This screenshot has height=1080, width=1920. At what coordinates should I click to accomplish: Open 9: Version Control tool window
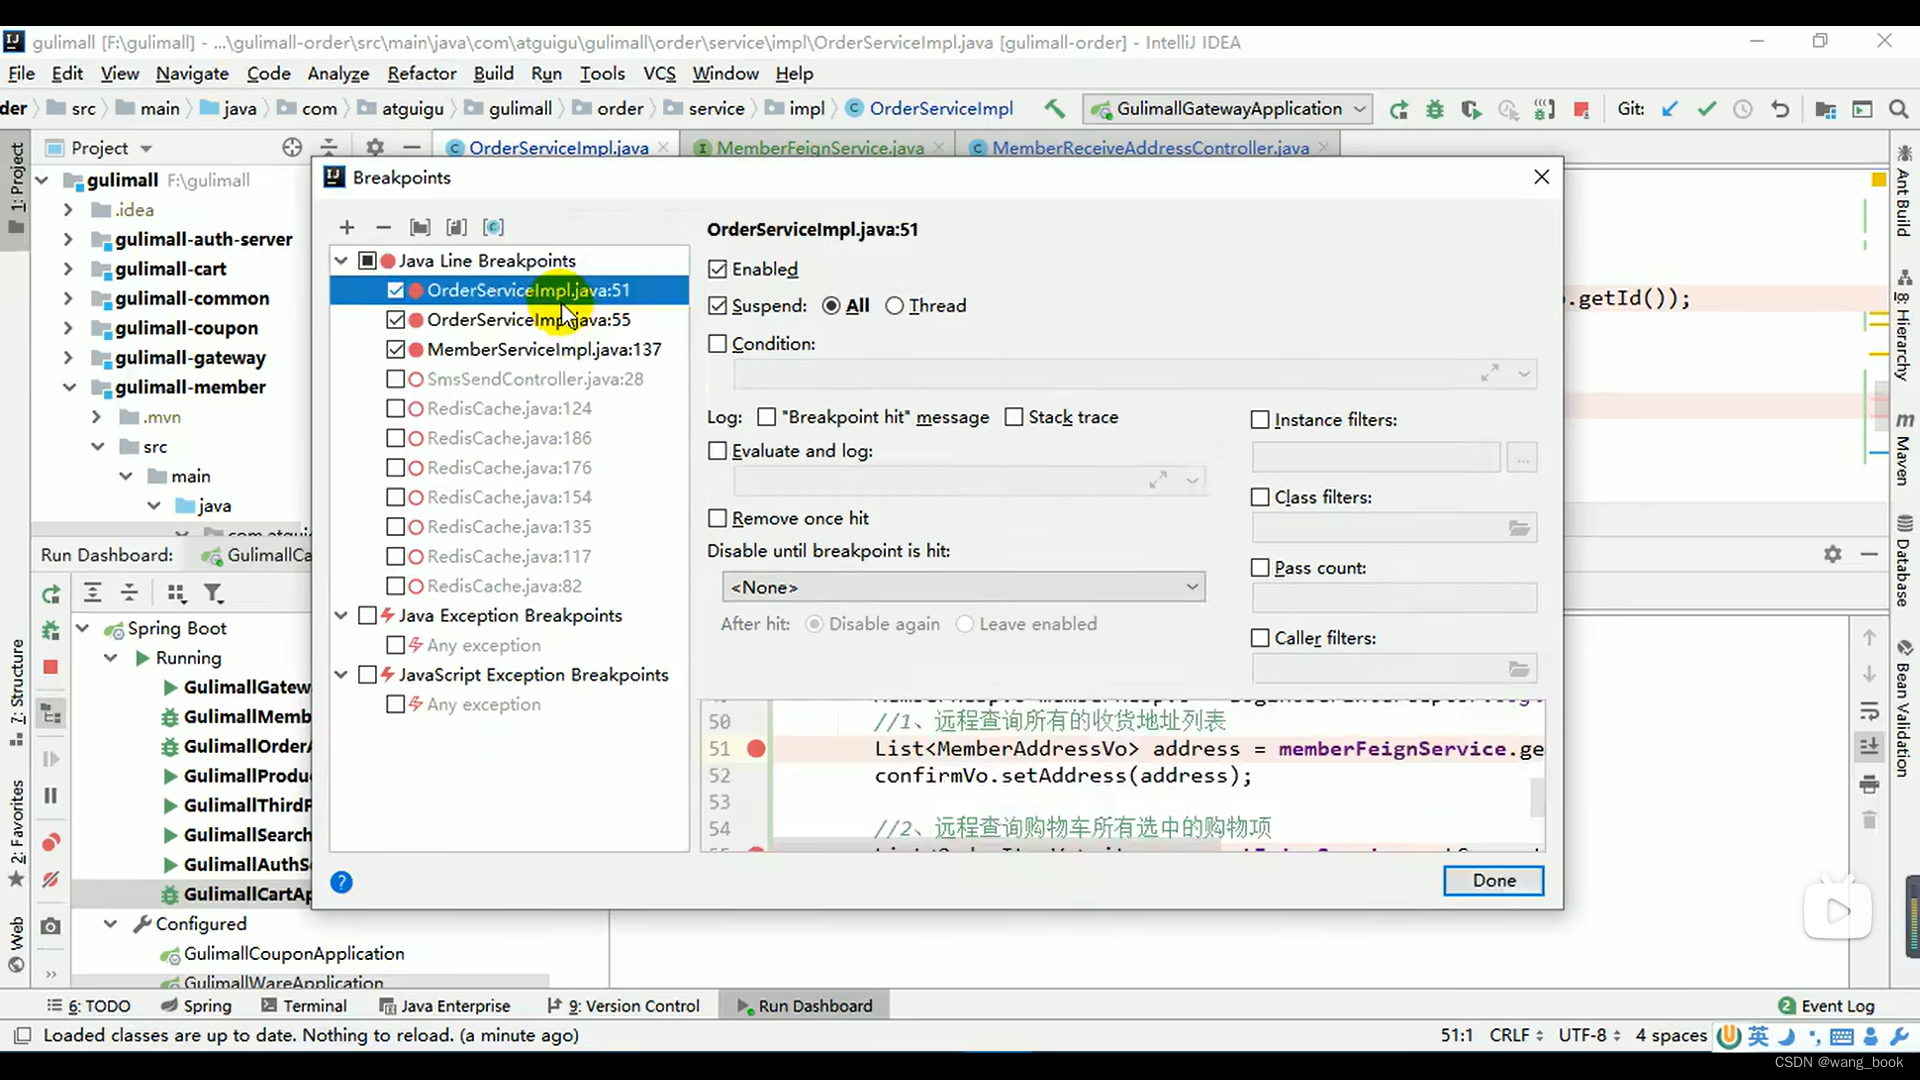click(623, 1006)
